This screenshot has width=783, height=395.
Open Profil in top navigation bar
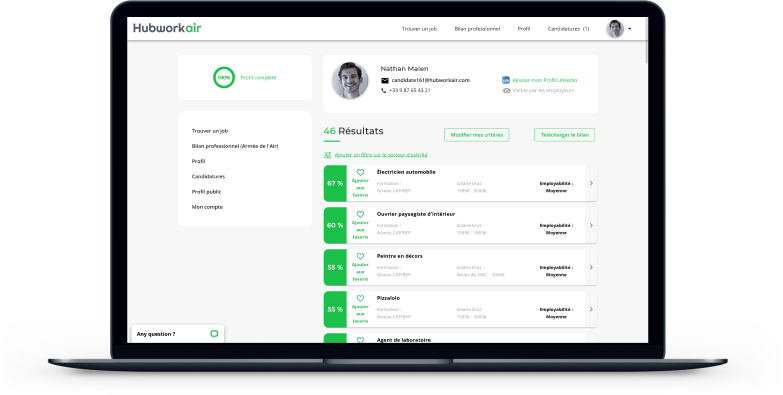pyautogui.click(x=523, y=29)
